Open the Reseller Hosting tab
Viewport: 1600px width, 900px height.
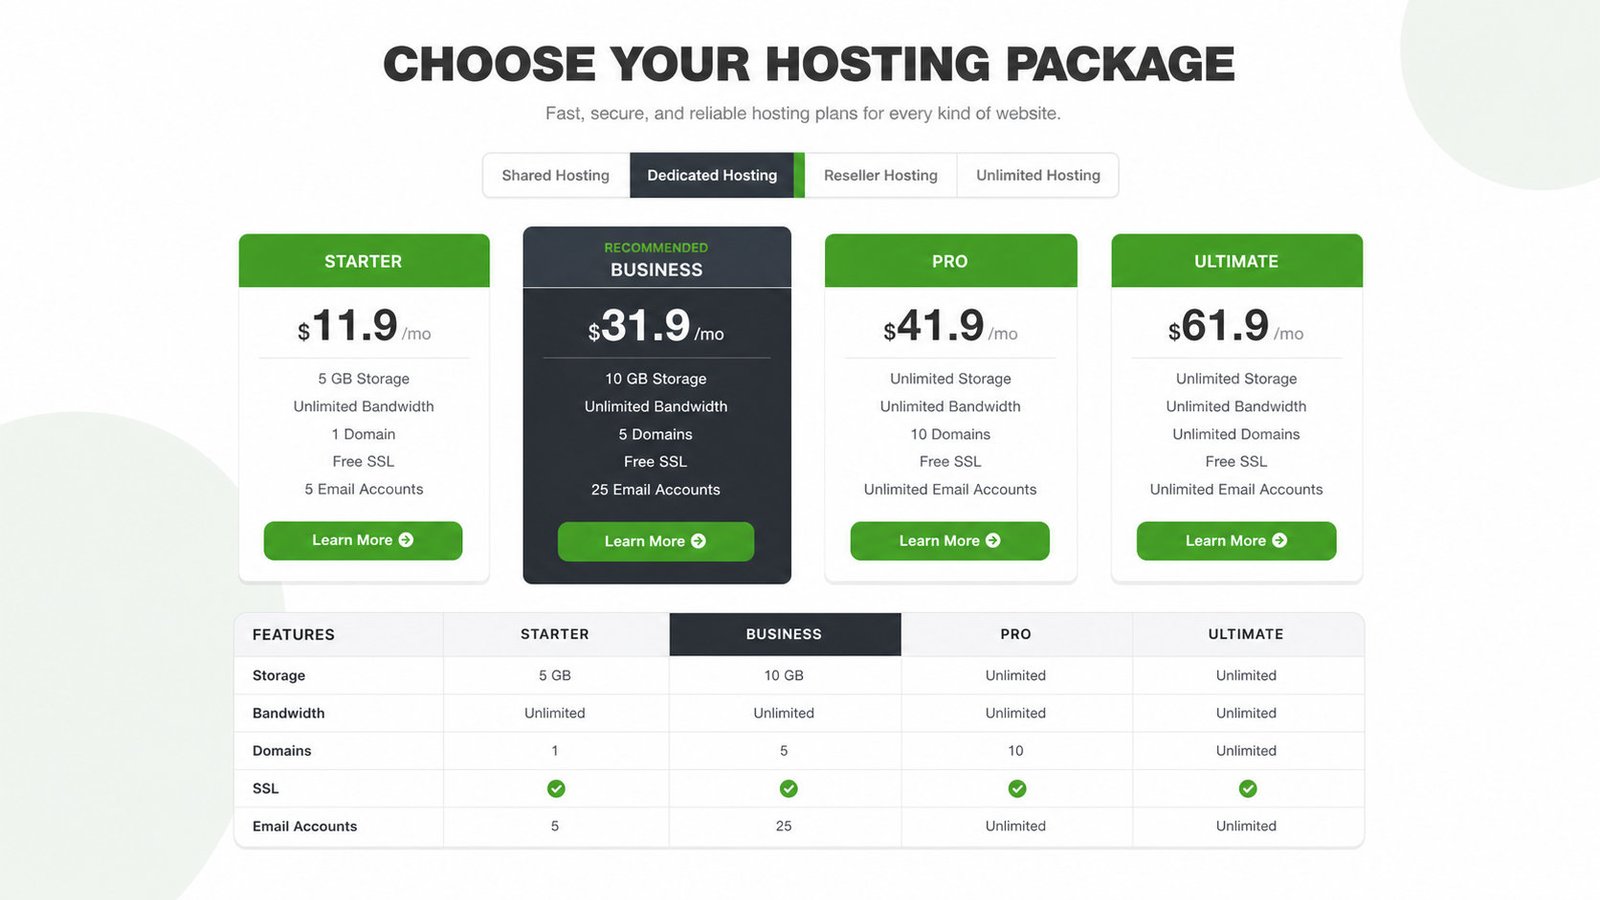pyautogui.click(x=881, y=175)
